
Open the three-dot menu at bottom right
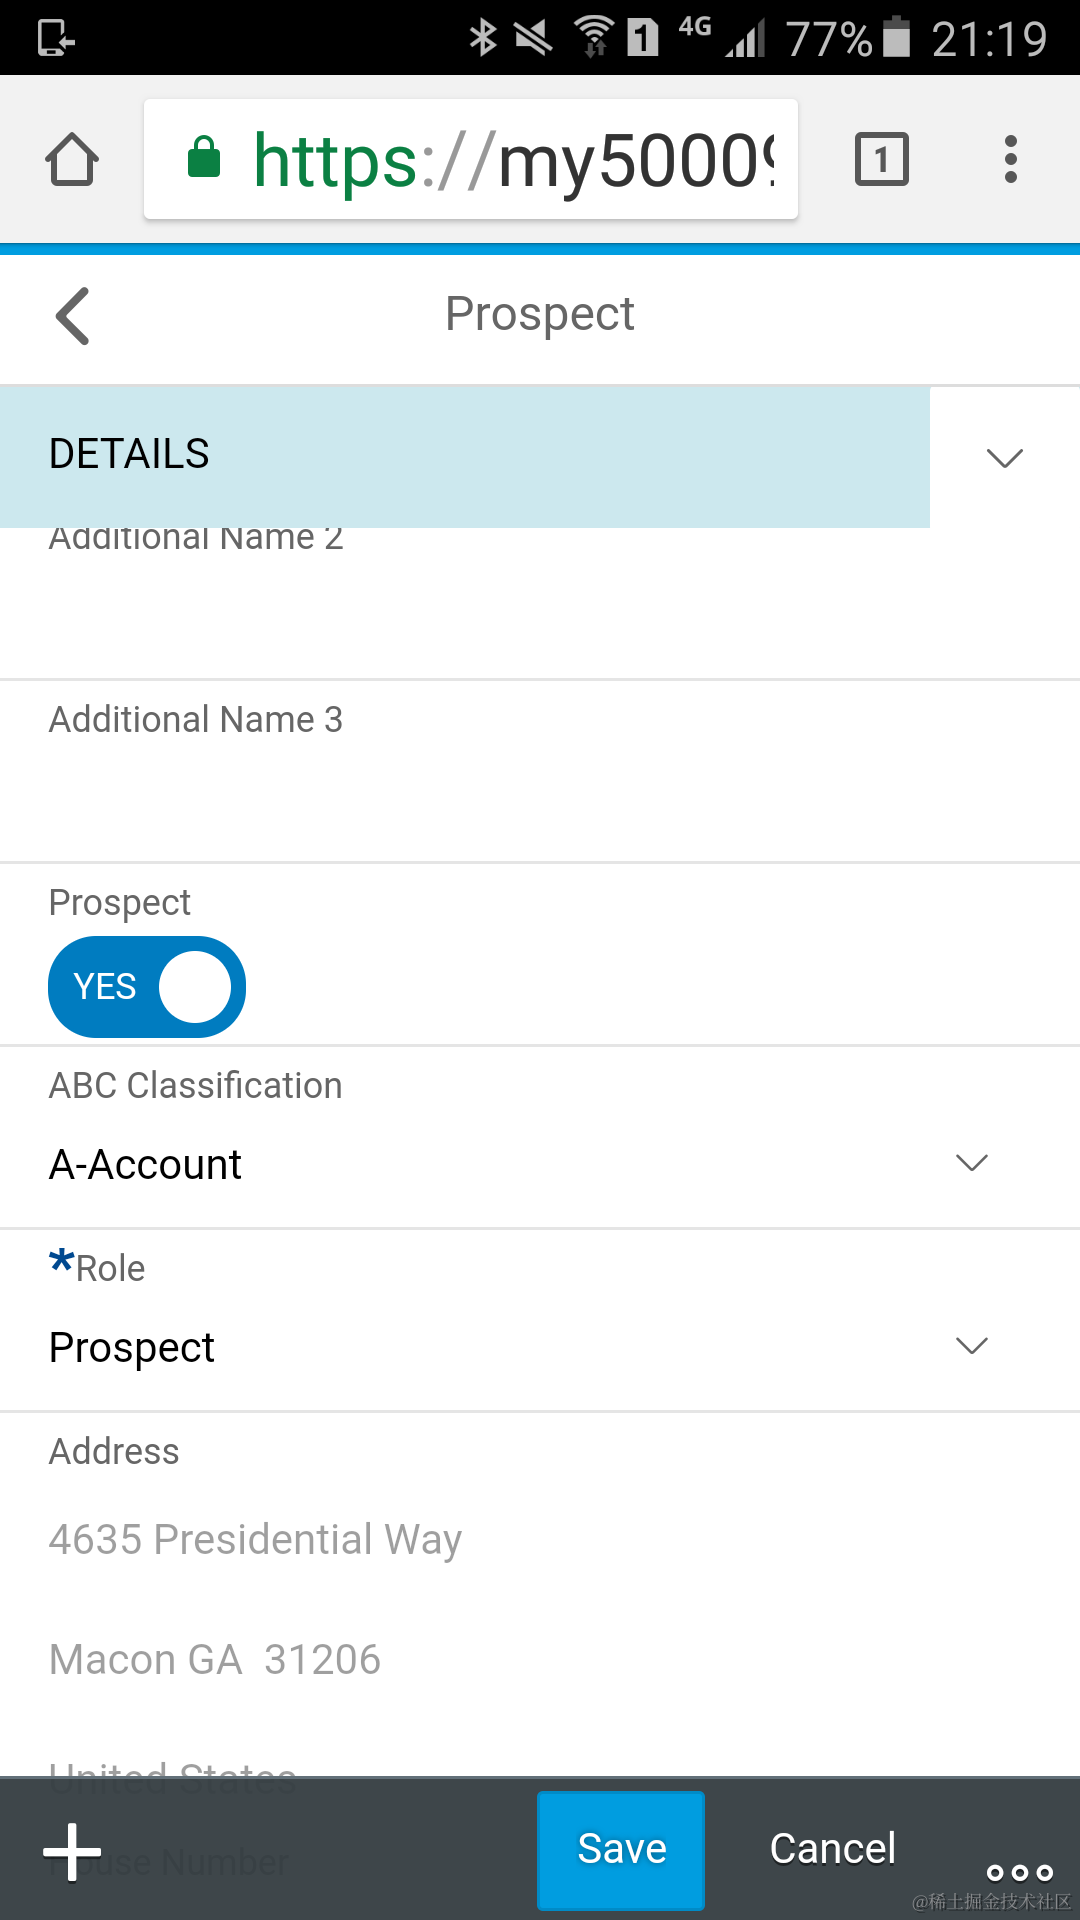tap(1018, 1872)
